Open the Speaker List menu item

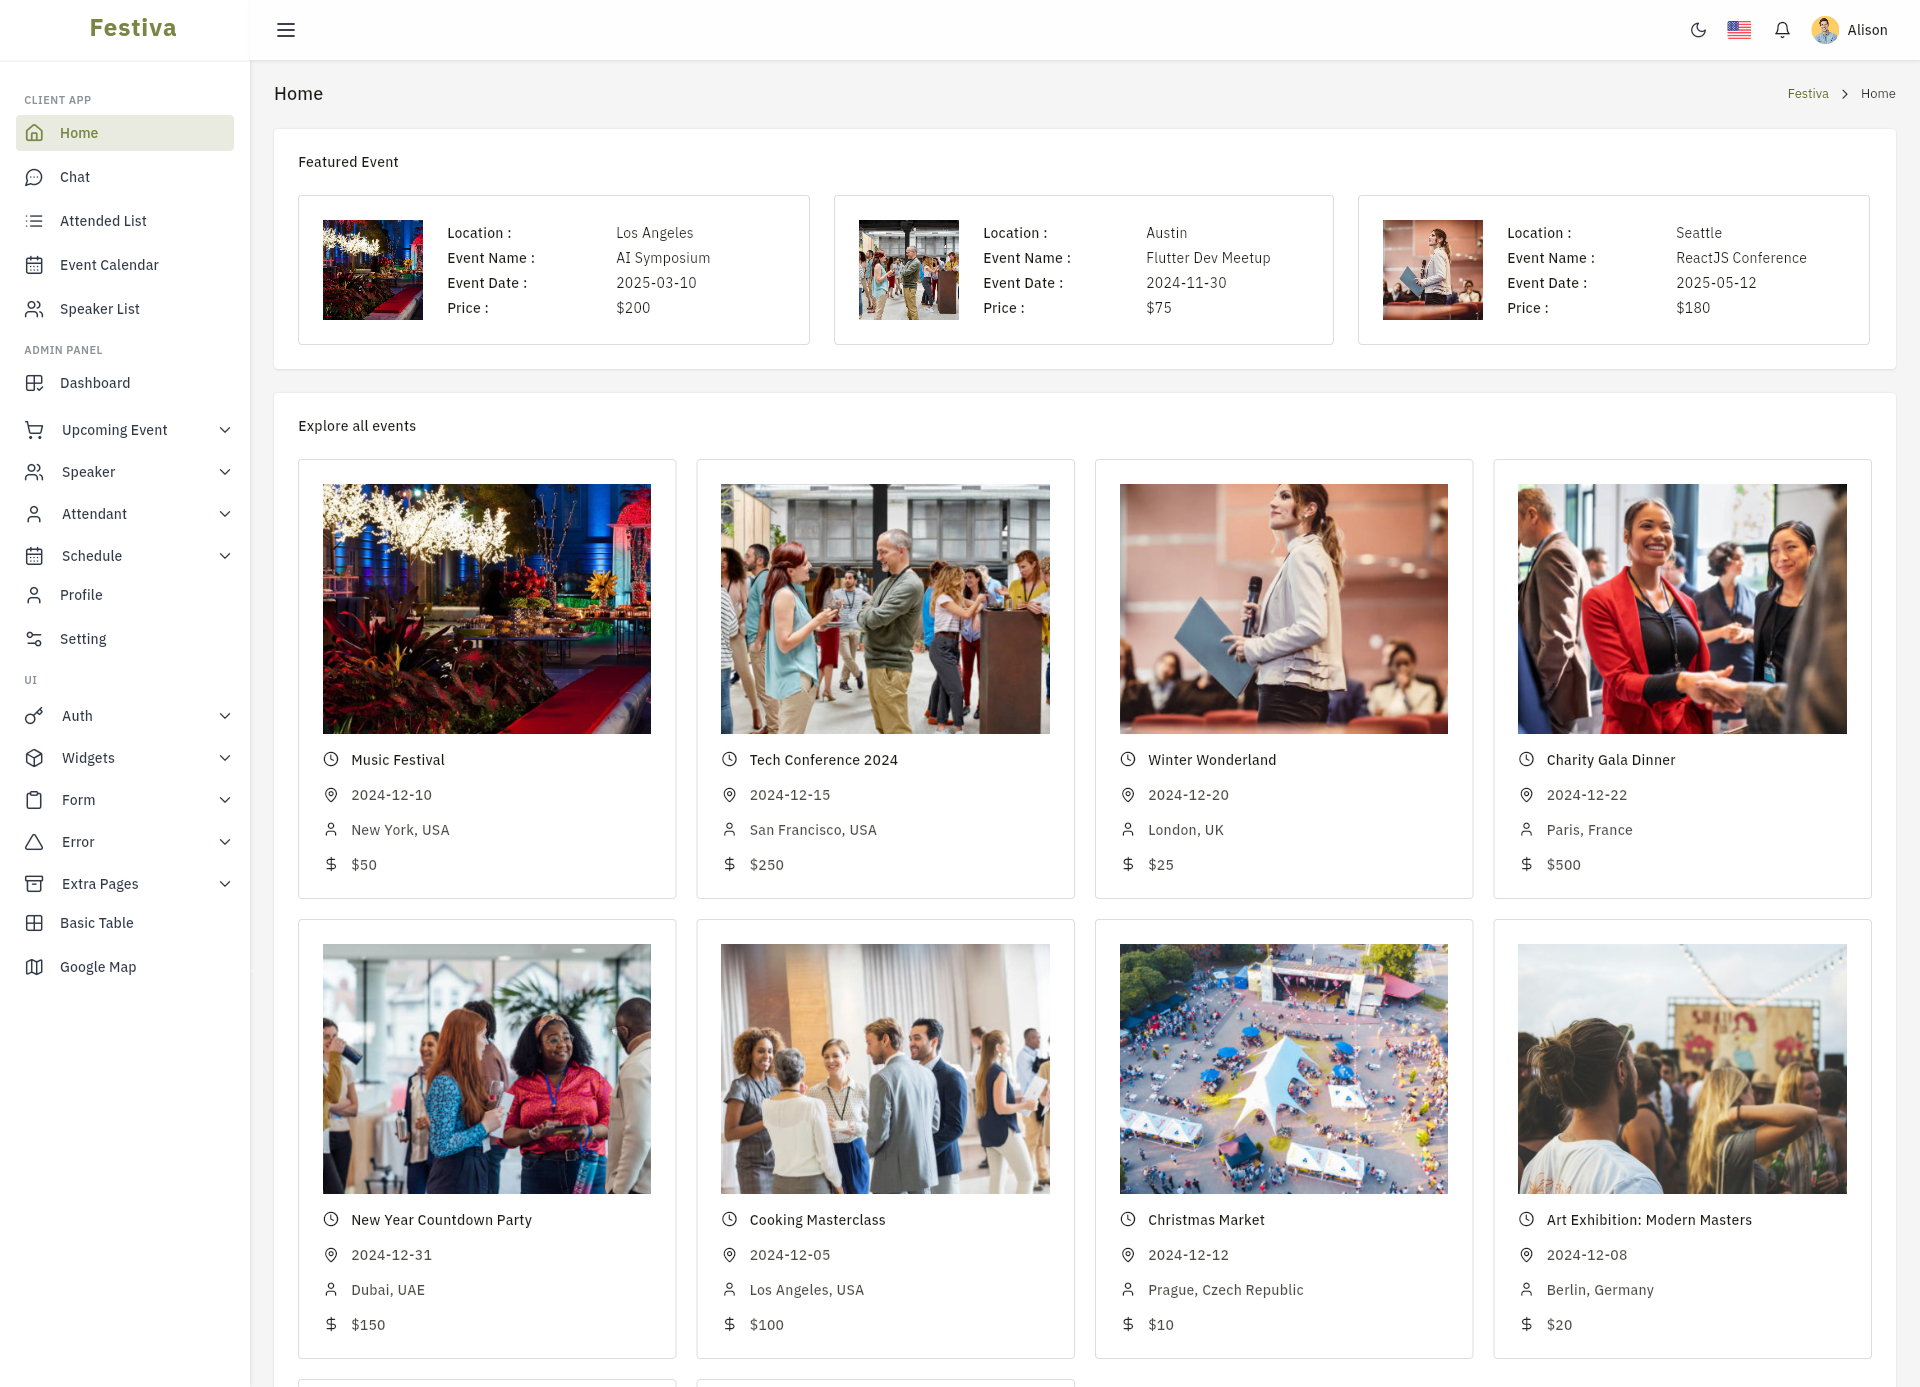click(x=125, y=309)
